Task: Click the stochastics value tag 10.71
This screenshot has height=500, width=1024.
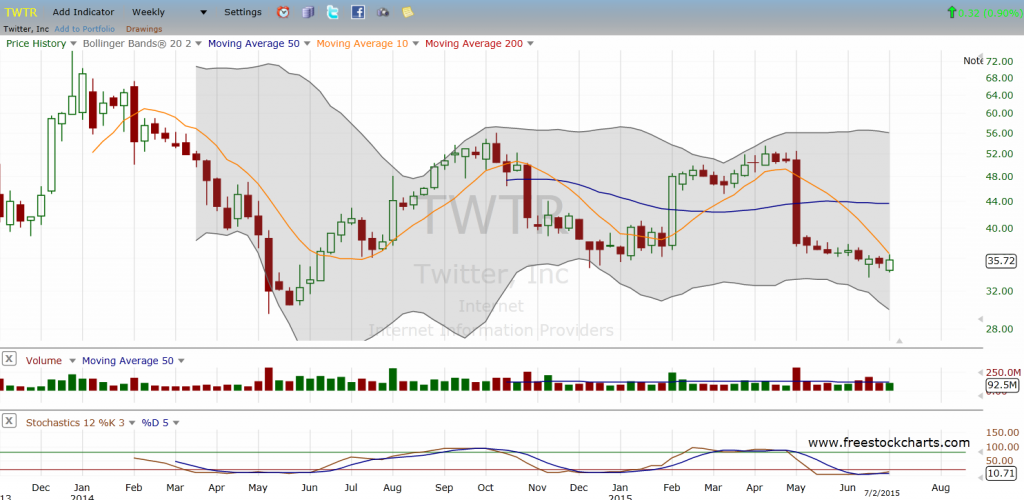Action: pyautogui.click(x=1000, y=473)
